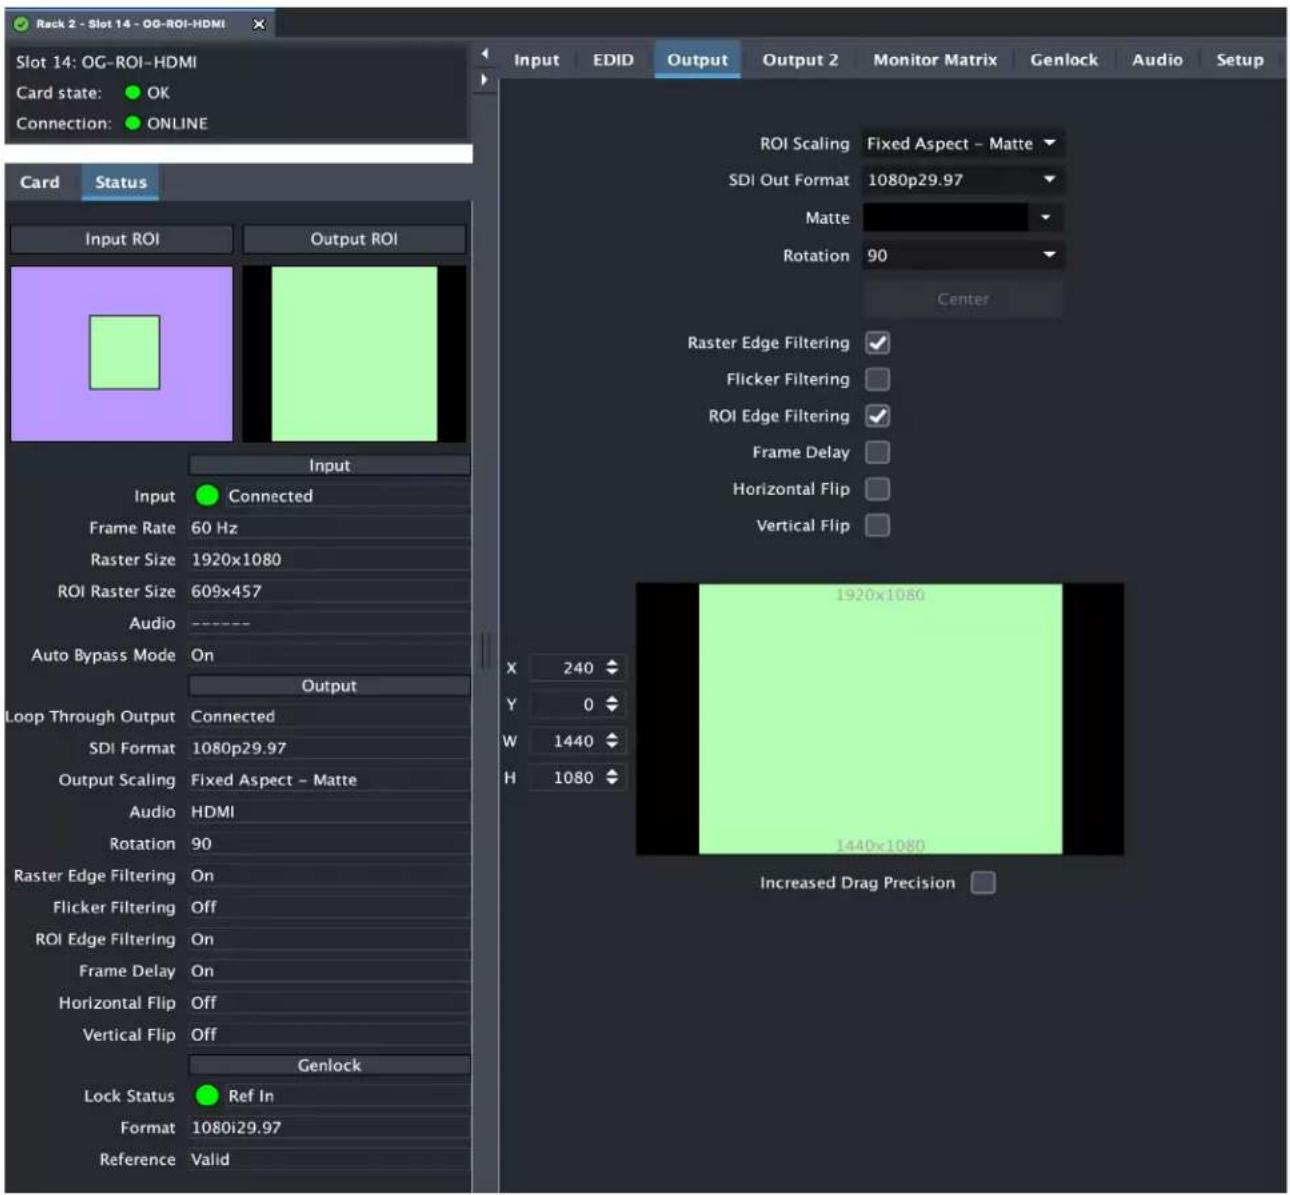Close the Rack 2 Slot 14 tab
The width and height of the screenshot is (1290, 1195).
(259, 24)
